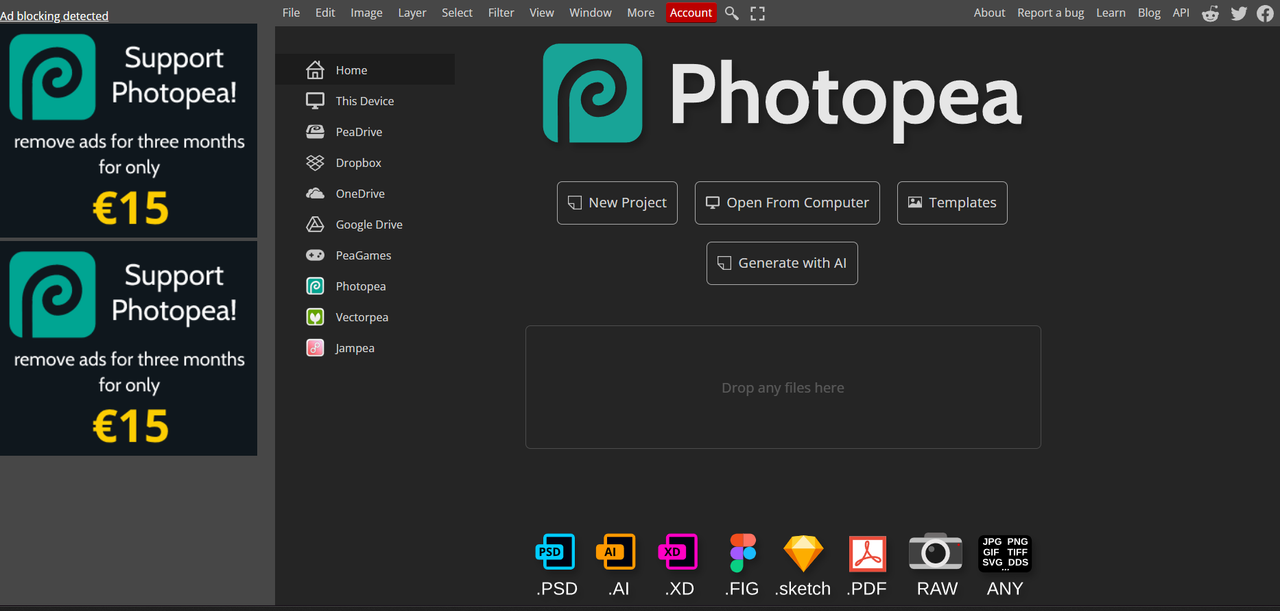1280x611 pixels.
Task: Open the About link
Action: [x=989, y=13]
